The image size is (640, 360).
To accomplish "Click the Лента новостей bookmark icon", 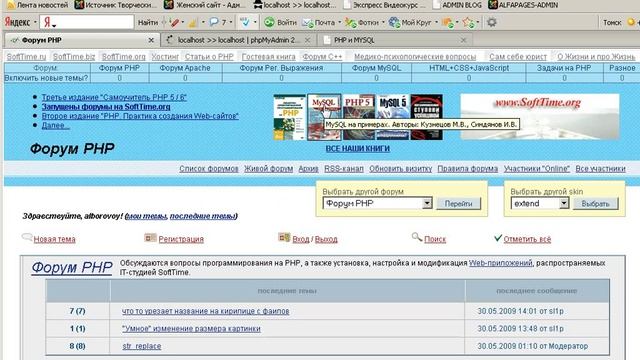I will pyautogui.click(x=11, y=5).
